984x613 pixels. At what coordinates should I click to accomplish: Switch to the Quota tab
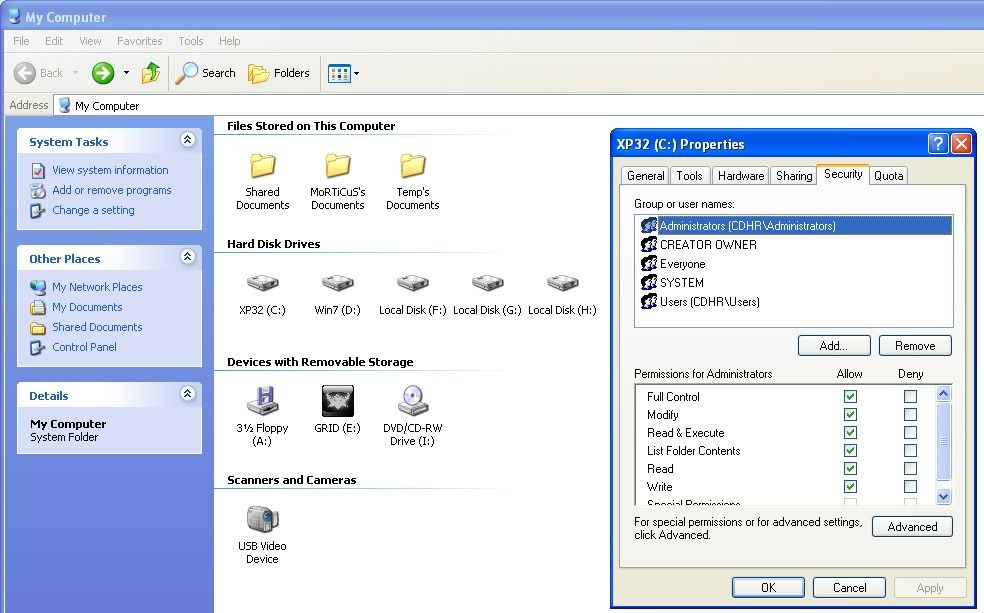pyautogui.click(x=889, y=176)
